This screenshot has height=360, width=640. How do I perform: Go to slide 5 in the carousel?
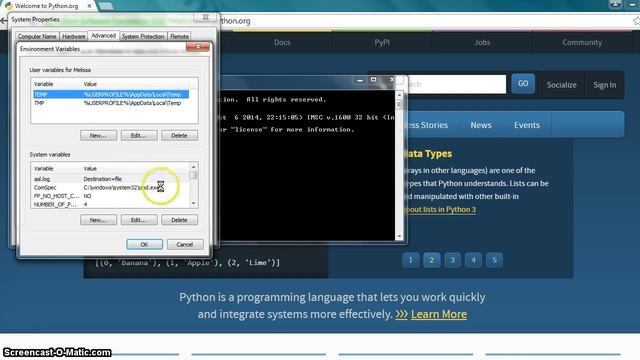coord(494,260)
